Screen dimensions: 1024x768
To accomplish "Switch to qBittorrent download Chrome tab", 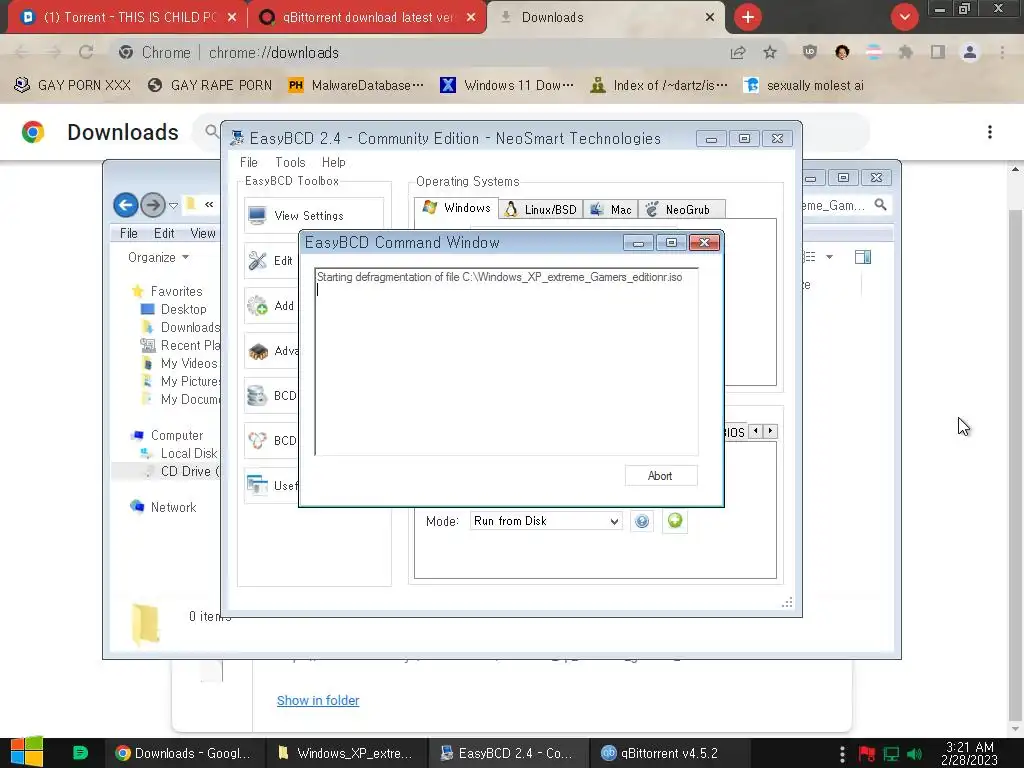I will [368, 18].
